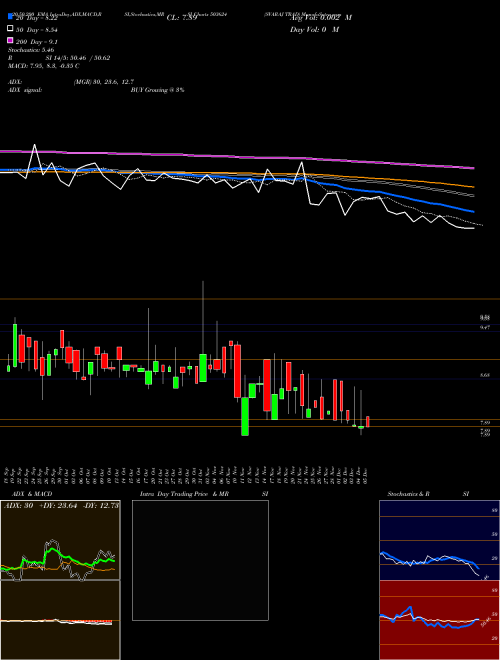Screen dimensions: 500x660
Task: Select the '50 Day = 8.54' legend text
Action: [x=37, y=29]
